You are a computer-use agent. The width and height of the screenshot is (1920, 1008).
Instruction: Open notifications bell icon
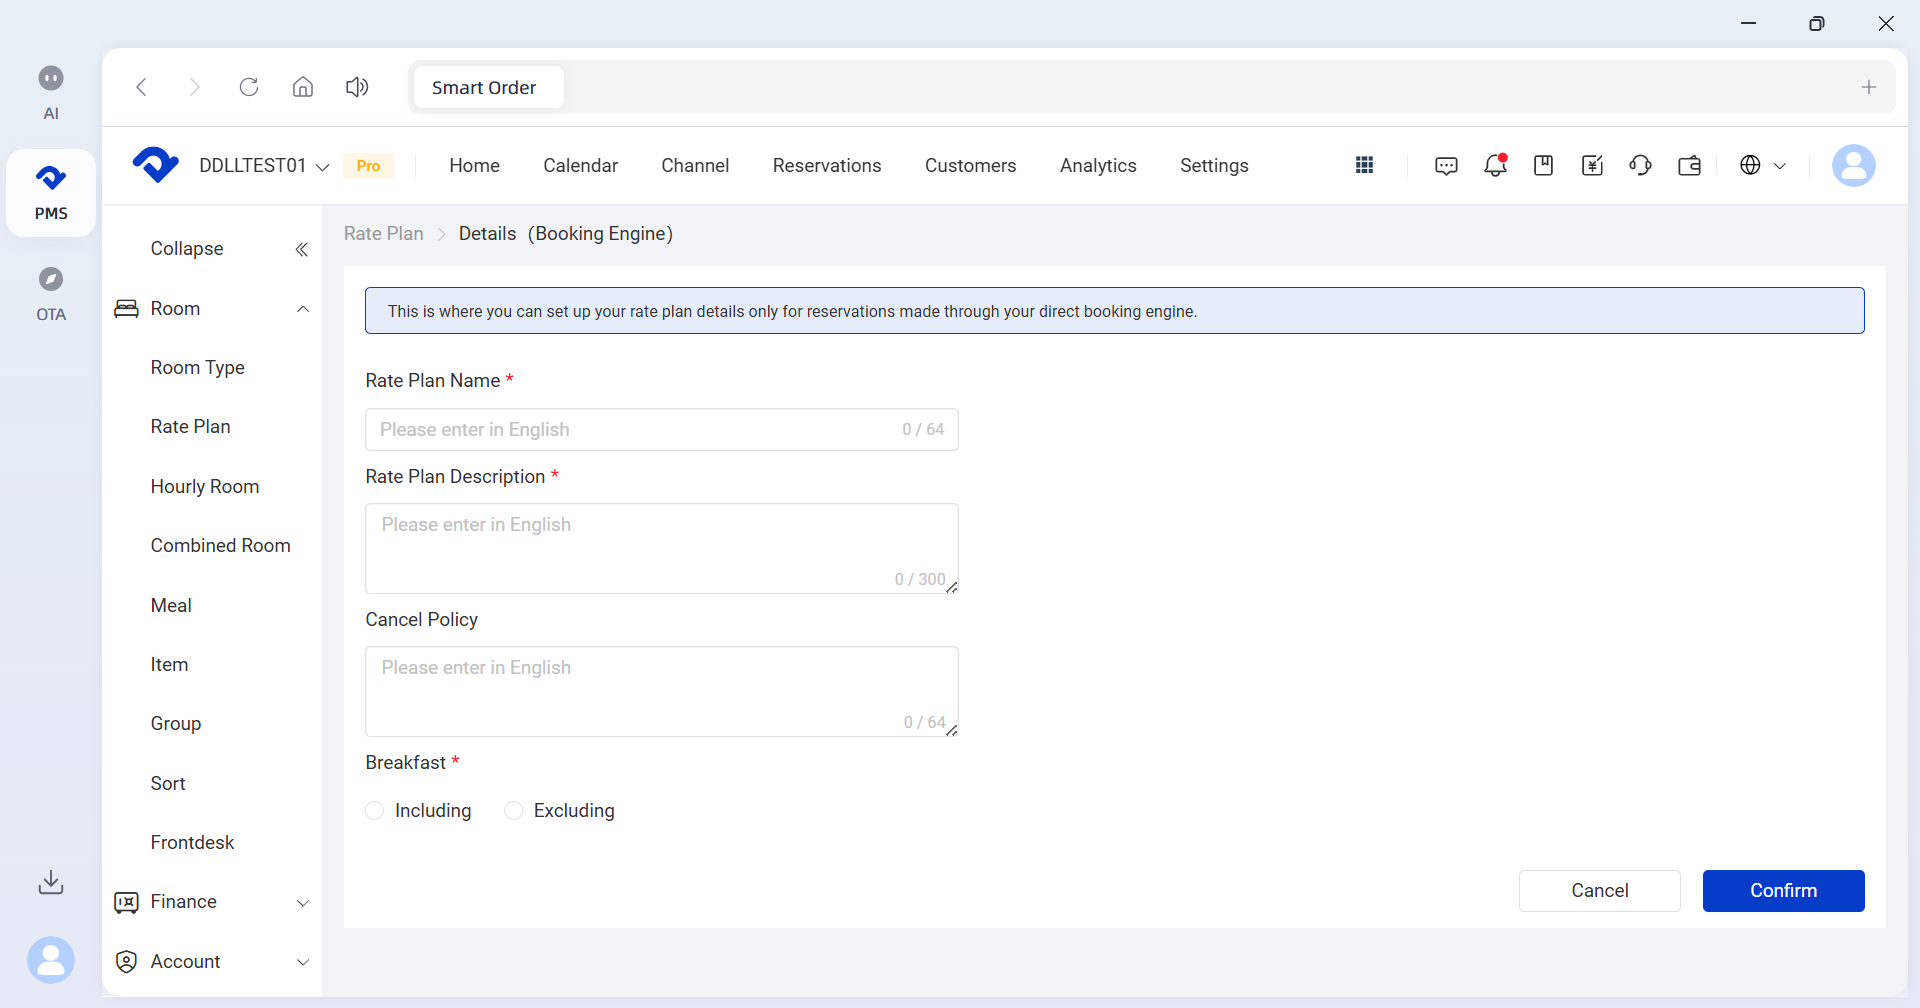1496,165
